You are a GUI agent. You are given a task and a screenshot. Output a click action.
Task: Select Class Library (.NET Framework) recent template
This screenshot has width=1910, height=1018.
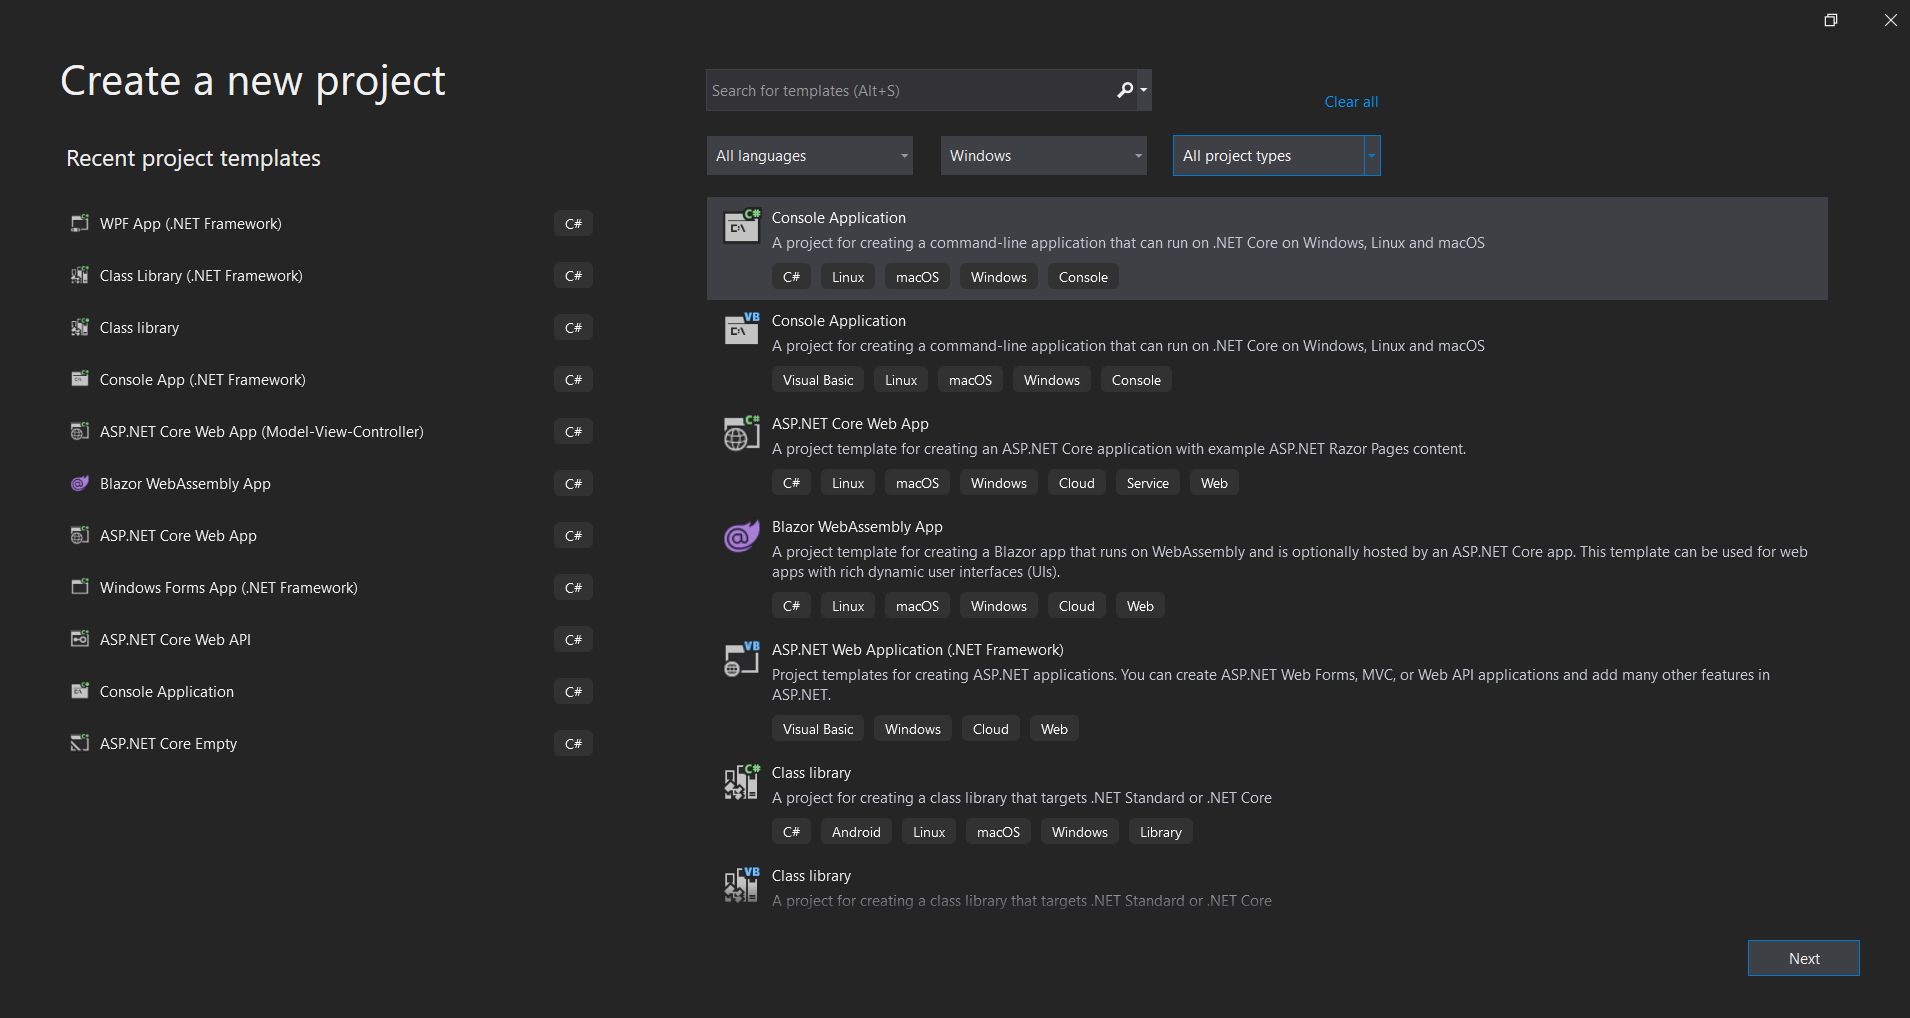[330, 275]
